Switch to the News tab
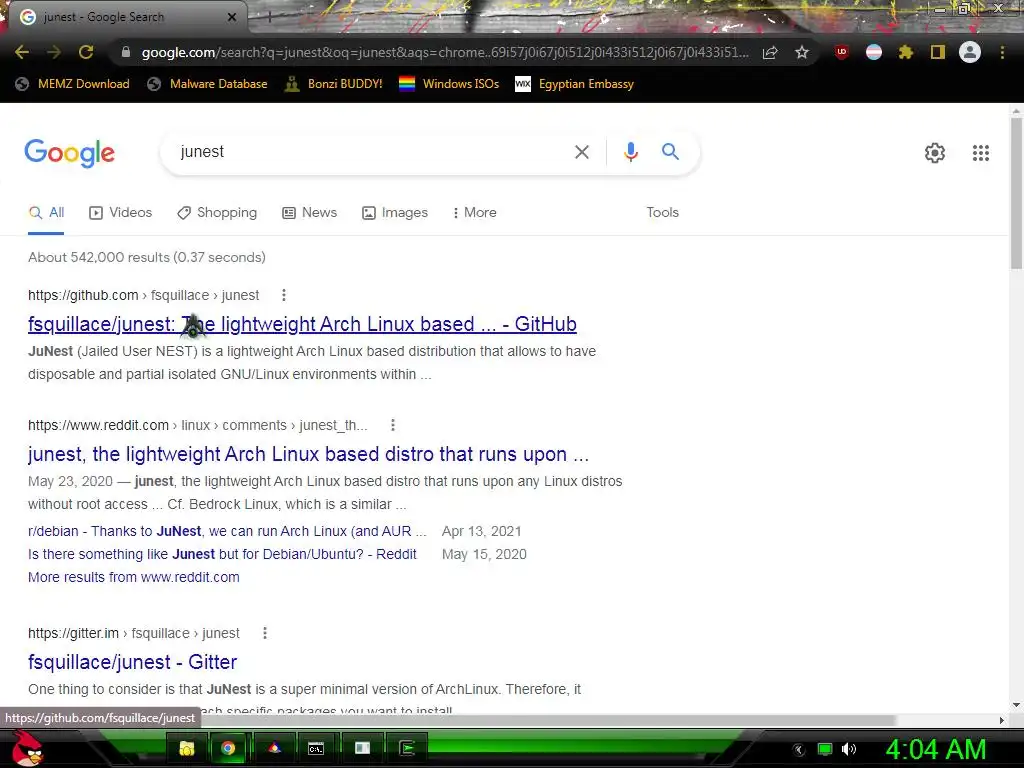1024x768 pixels. click(310, 212)
